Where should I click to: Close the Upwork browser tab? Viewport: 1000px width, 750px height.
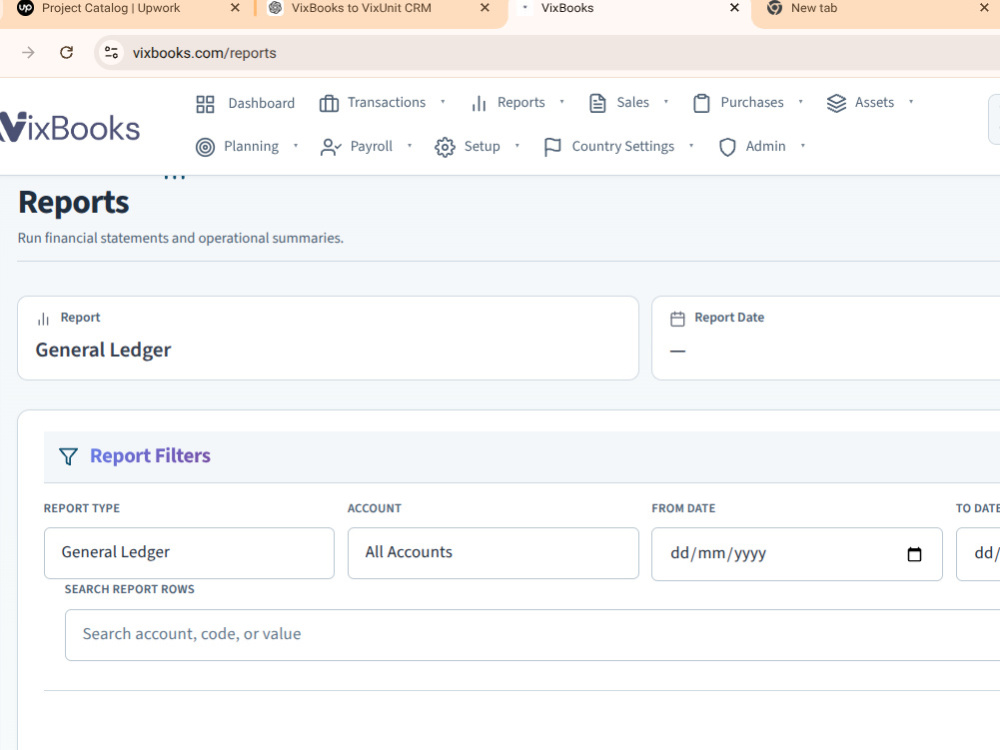[x=235, y=8]
